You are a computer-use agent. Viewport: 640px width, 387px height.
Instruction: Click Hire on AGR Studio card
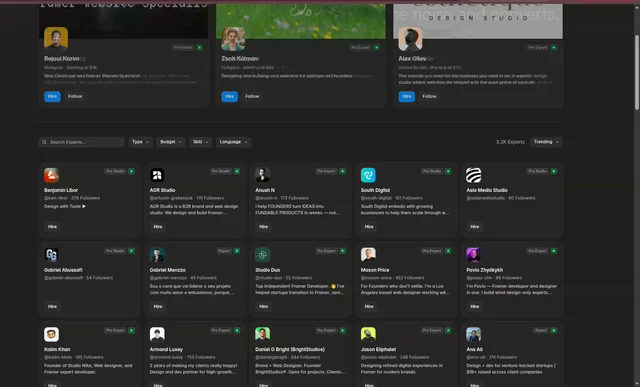pyautogui.click(x=158, y=227)
